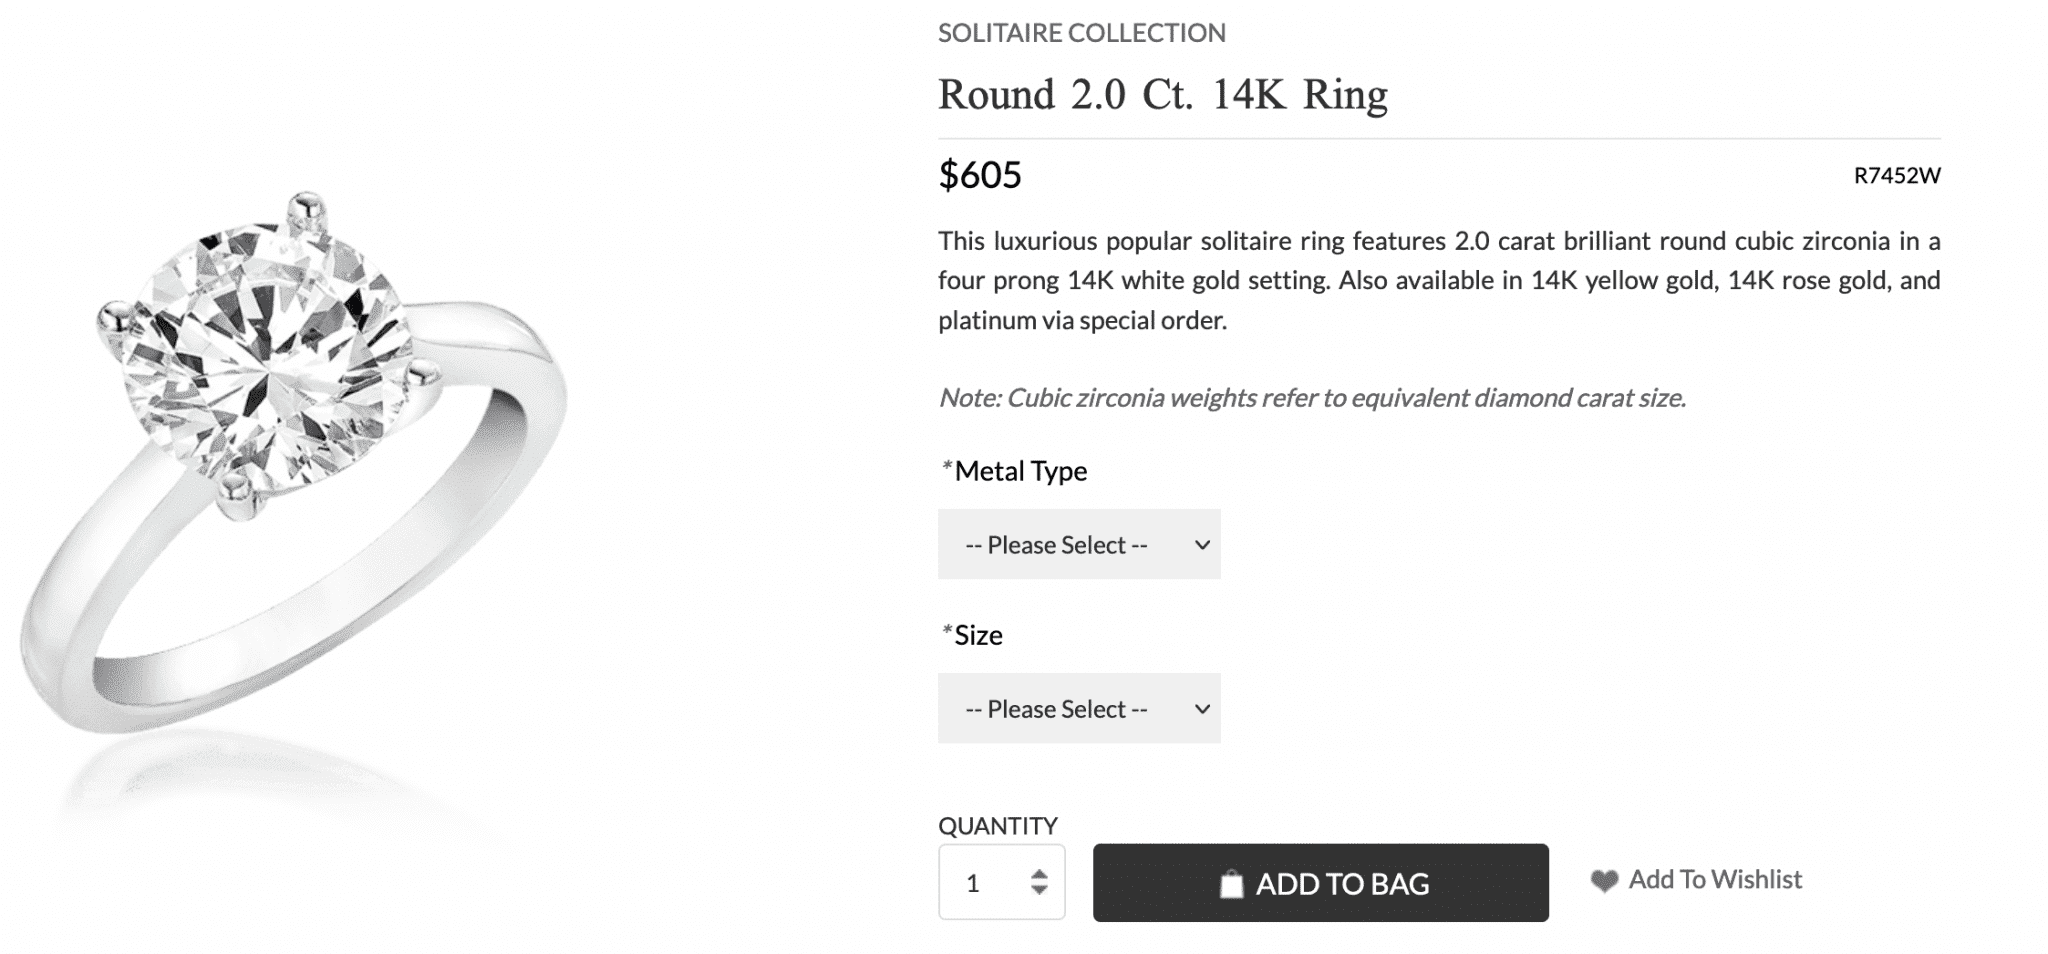Click the product code R7452W
The height and width of the screenshot is (954, 2048).
point(1896,176)
